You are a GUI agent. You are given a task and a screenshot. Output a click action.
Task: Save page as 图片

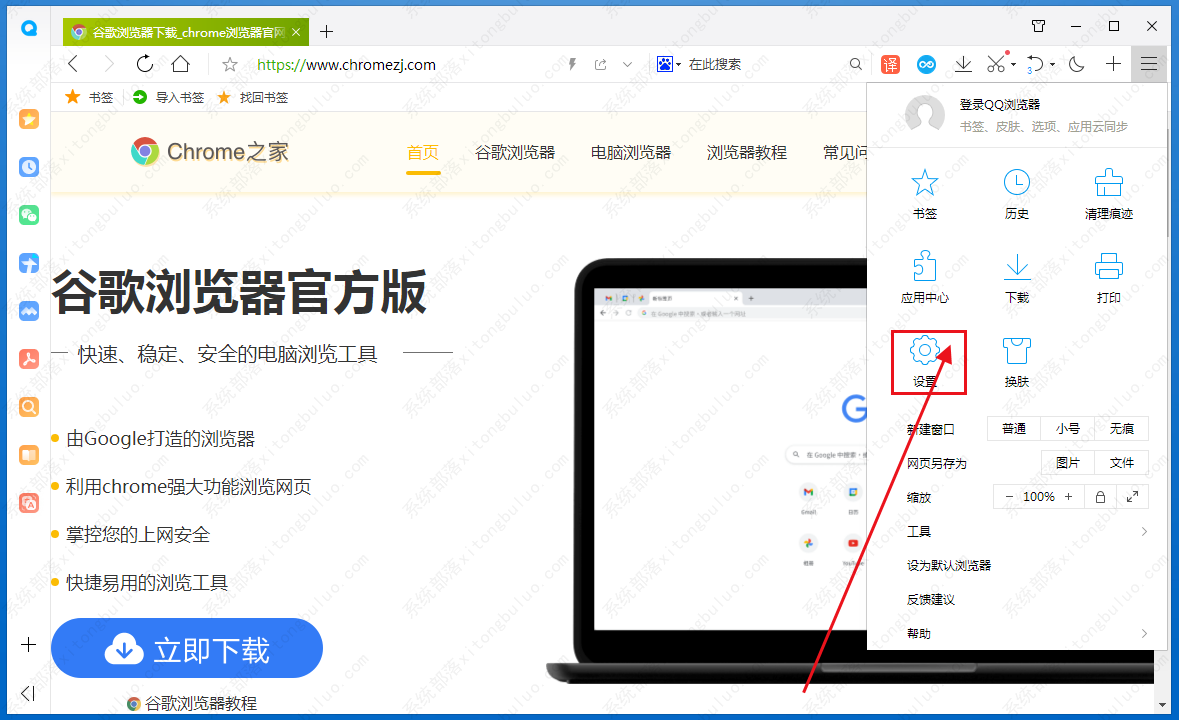[1068, 463]
